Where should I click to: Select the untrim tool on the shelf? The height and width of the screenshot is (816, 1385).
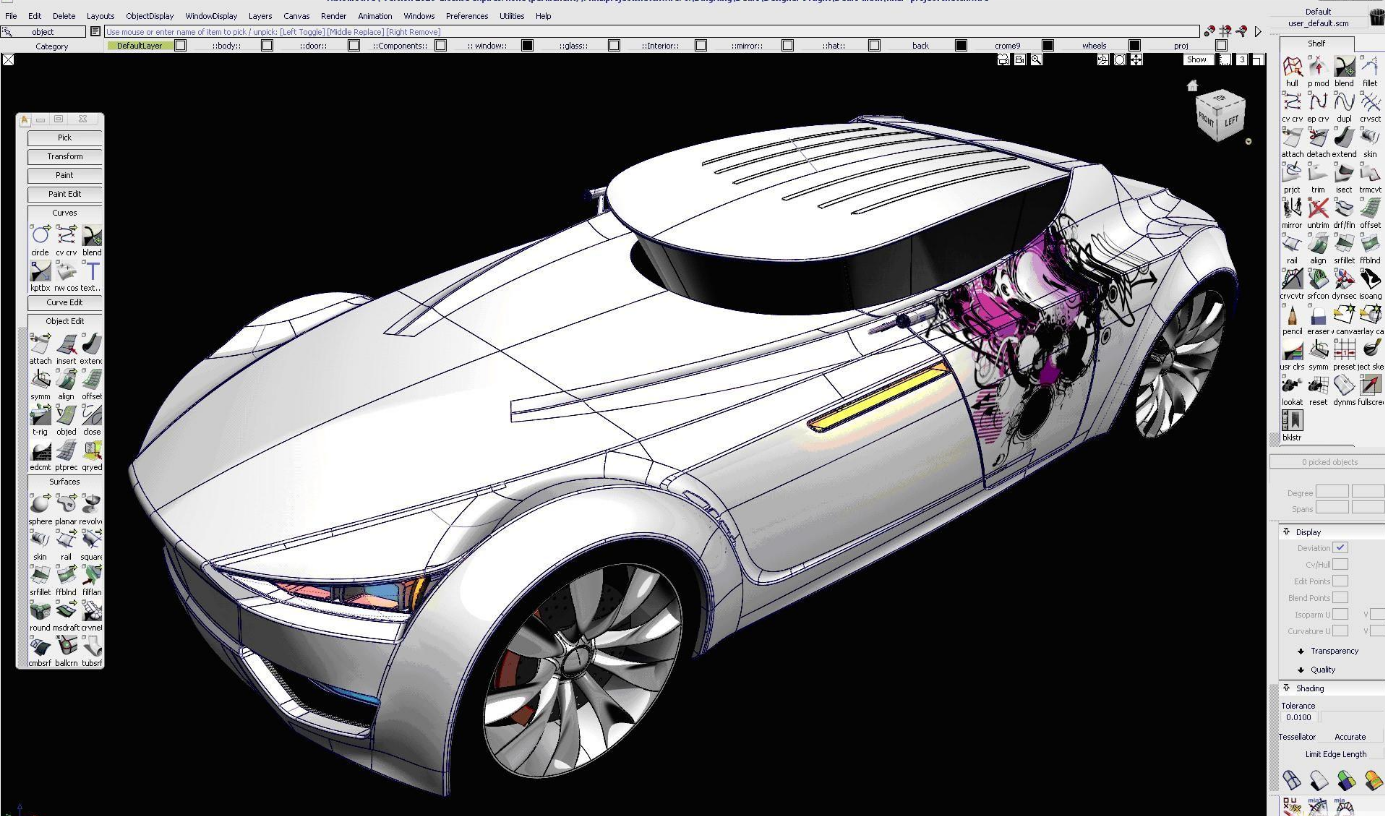[1318, 208]
